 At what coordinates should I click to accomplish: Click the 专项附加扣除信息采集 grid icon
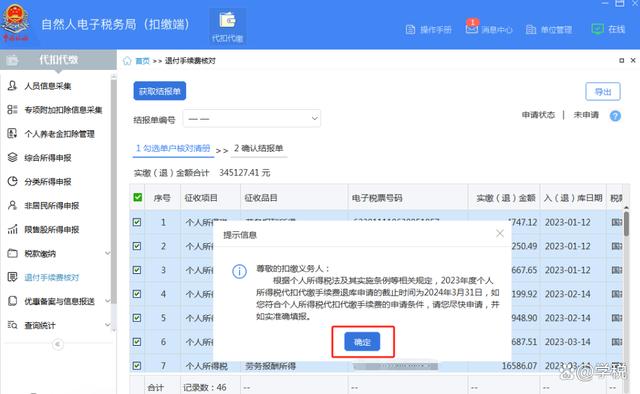[12, 109]
